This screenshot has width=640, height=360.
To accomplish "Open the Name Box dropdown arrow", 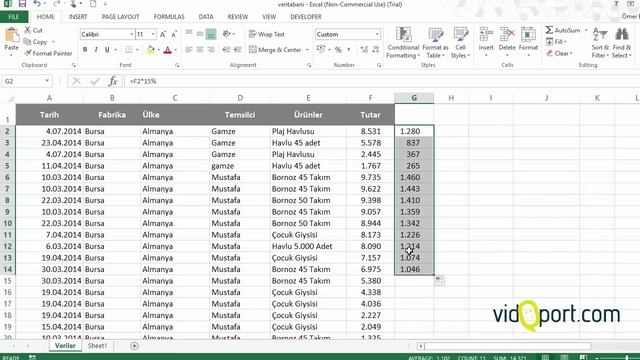I will (x=47, y=81).
